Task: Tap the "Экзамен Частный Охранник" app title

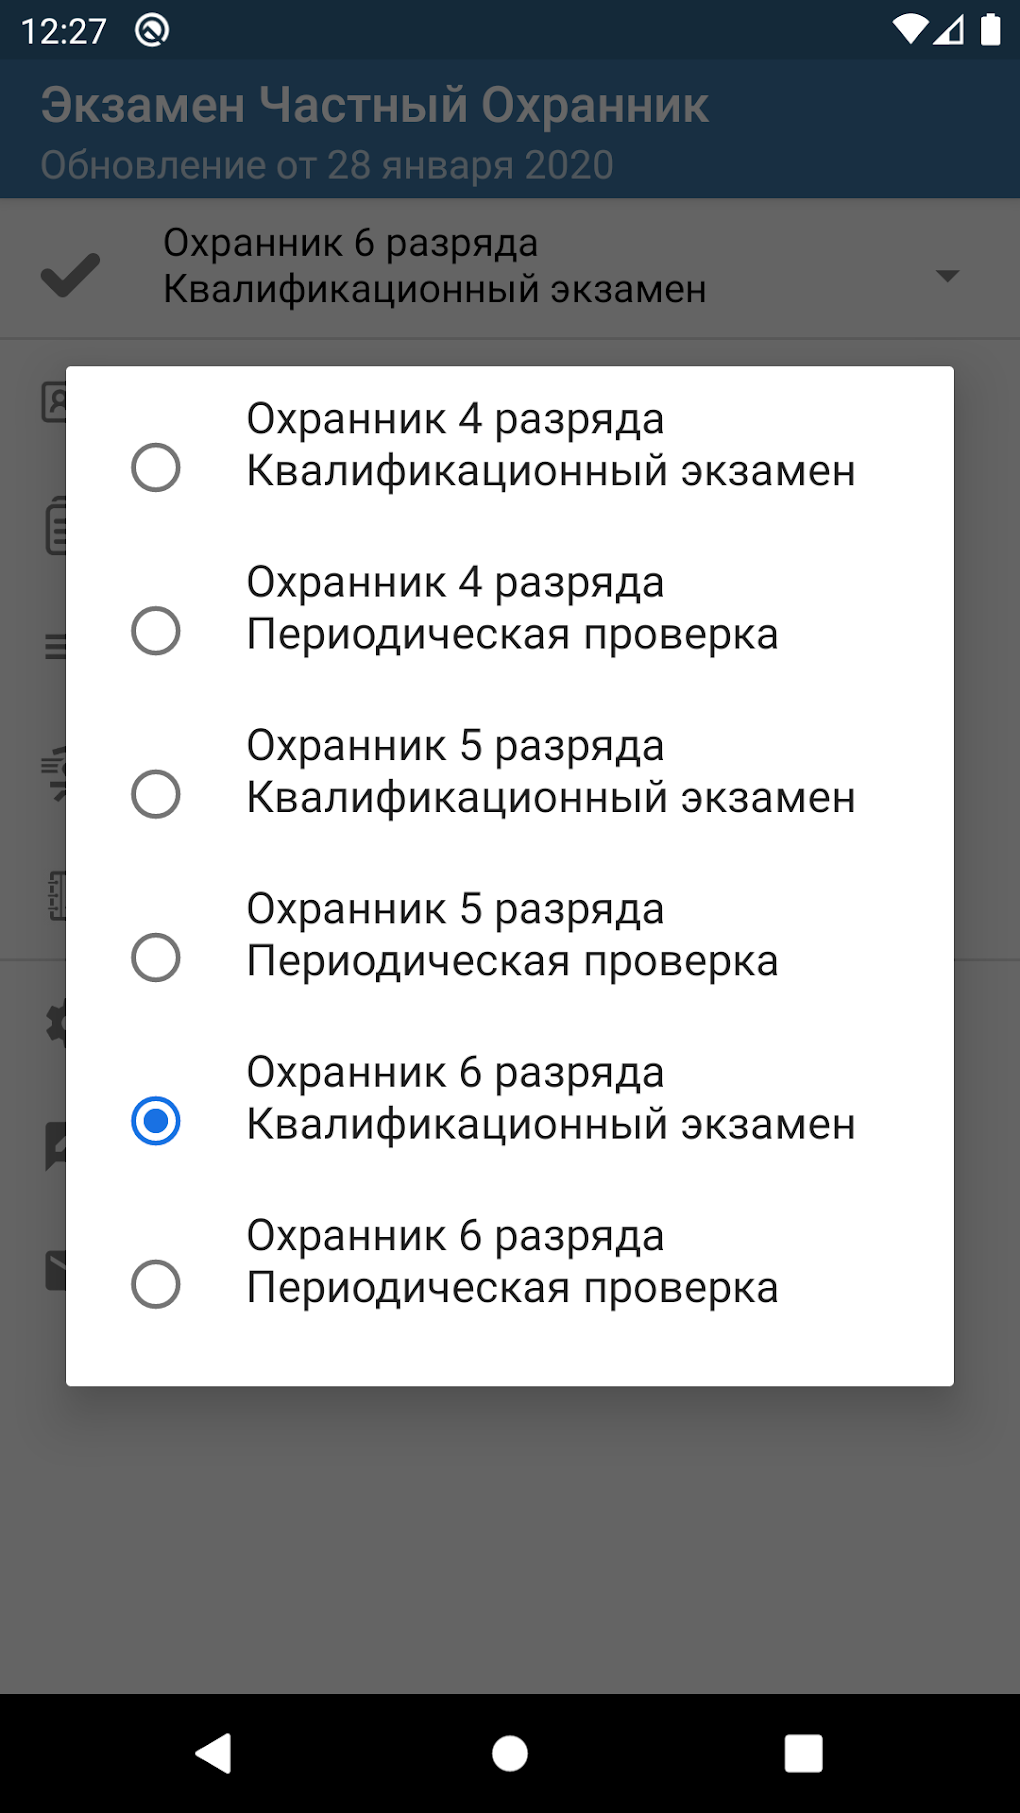Action: click(375, 105)
